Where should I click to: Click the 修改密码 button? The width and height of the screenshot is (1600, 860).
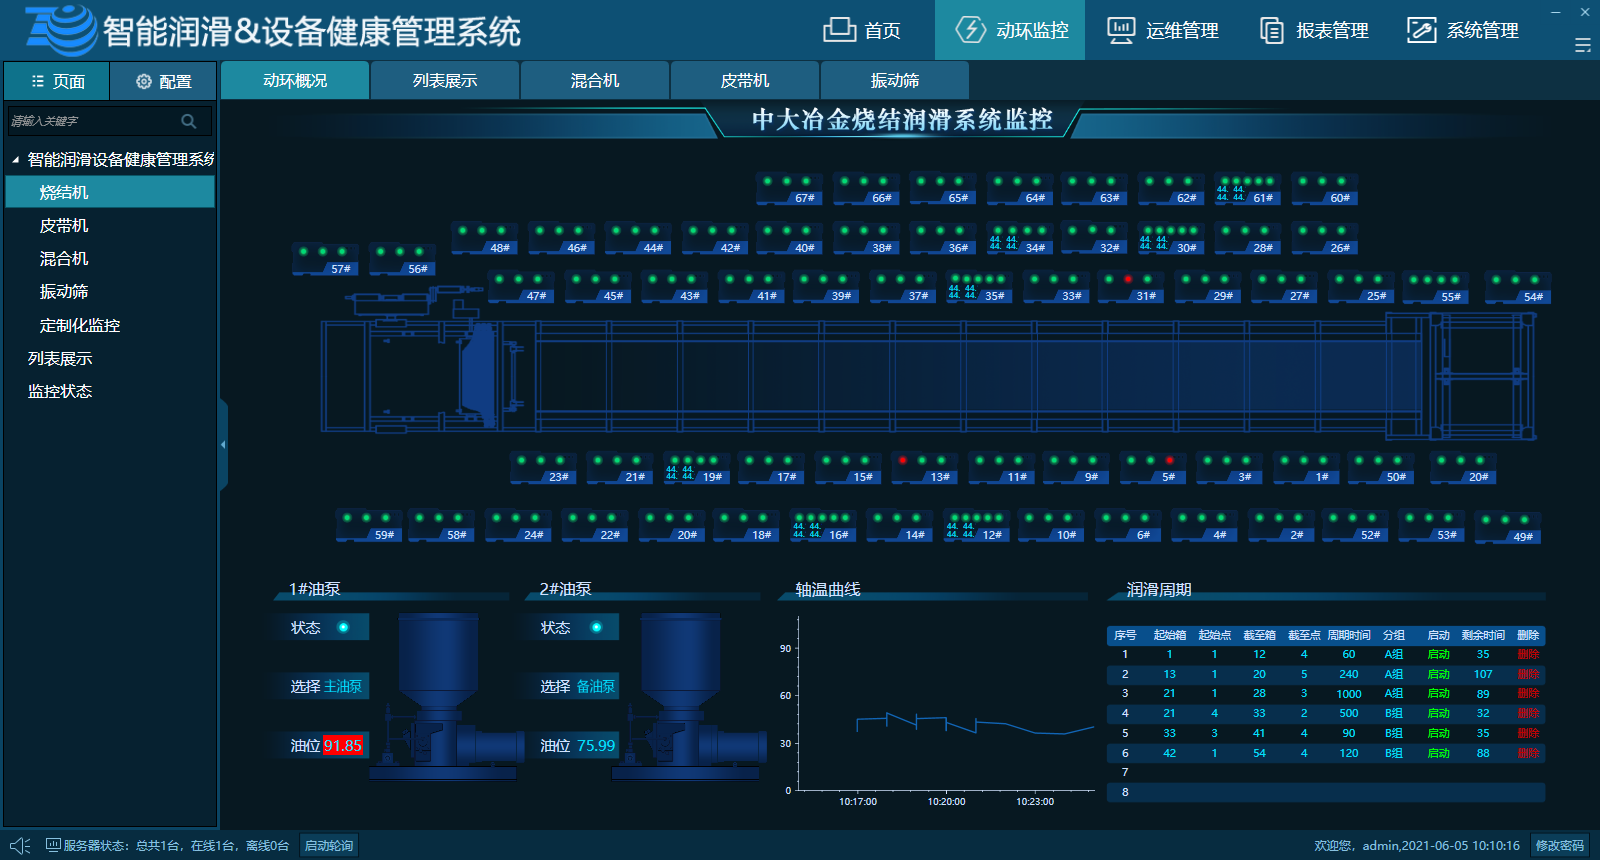(1559, 846)
